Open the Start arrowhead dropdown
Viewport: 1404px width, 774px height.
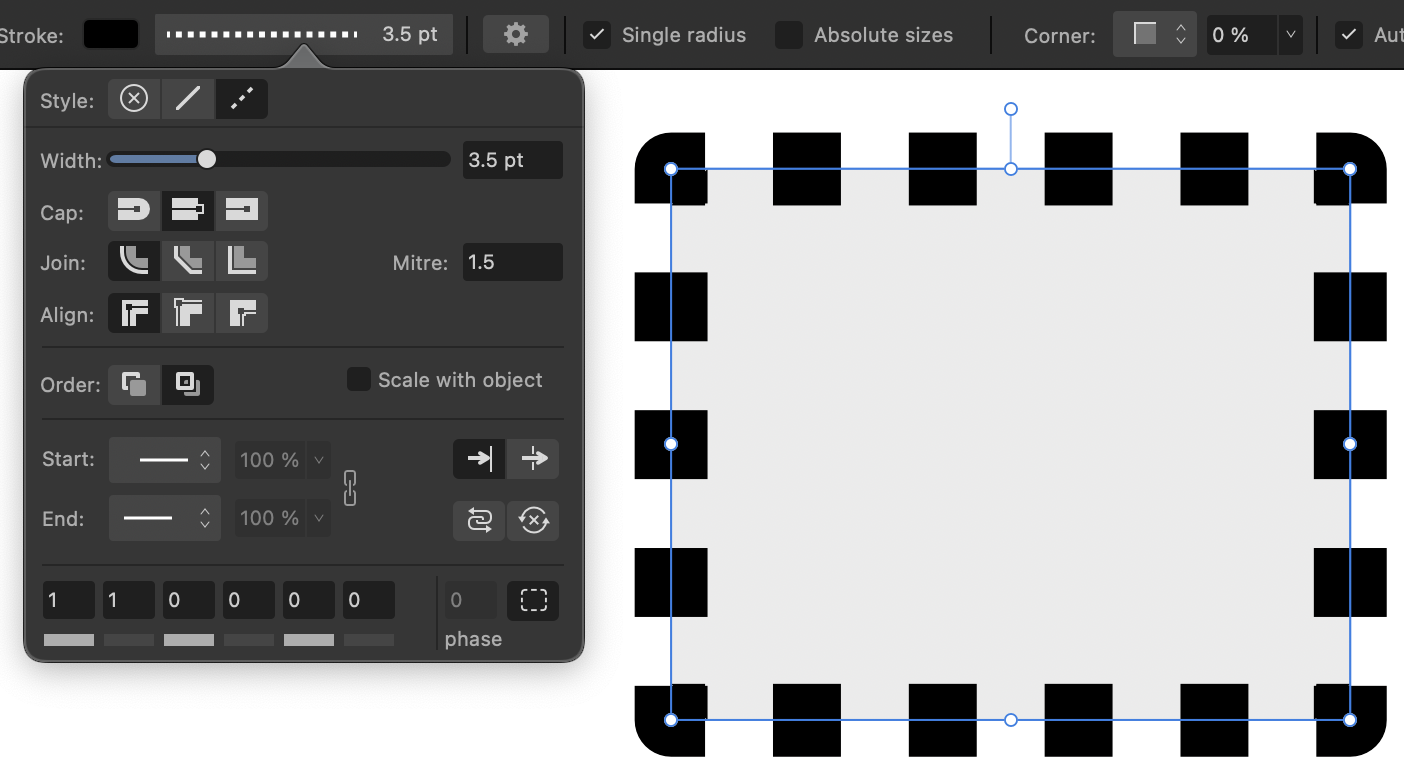[164, 459]
